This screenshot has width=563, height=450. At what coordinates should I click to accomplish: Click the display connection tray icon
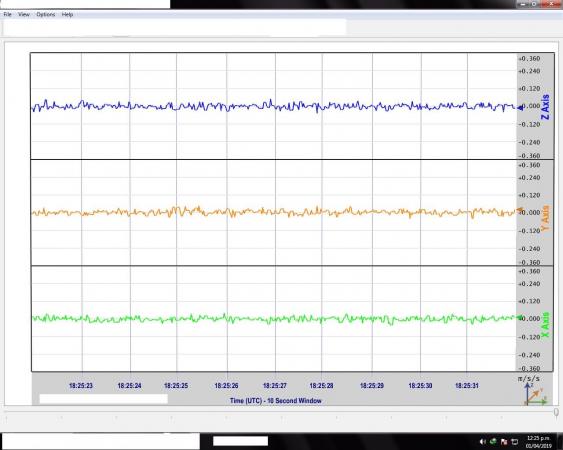515,442
